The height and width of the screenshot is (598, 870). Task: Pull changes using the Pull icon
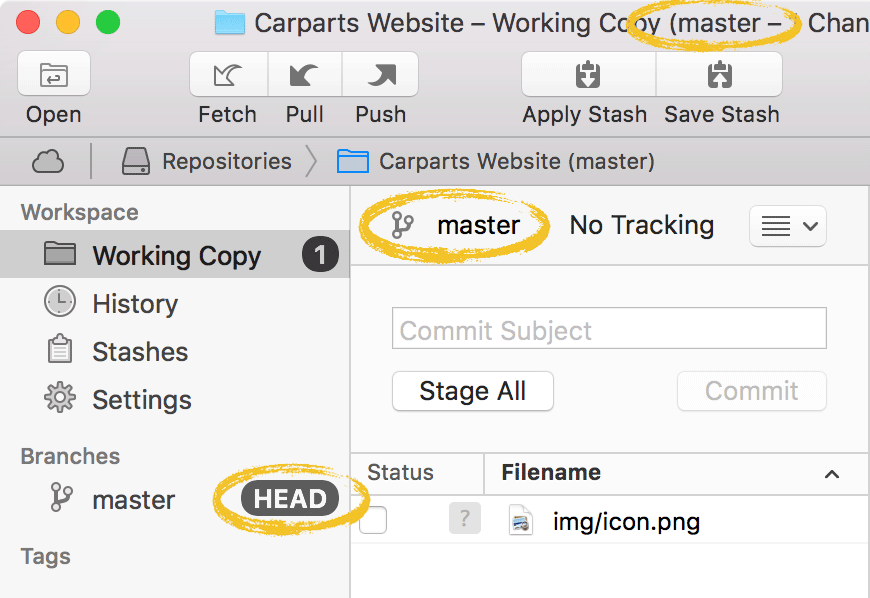pos(304,75)
